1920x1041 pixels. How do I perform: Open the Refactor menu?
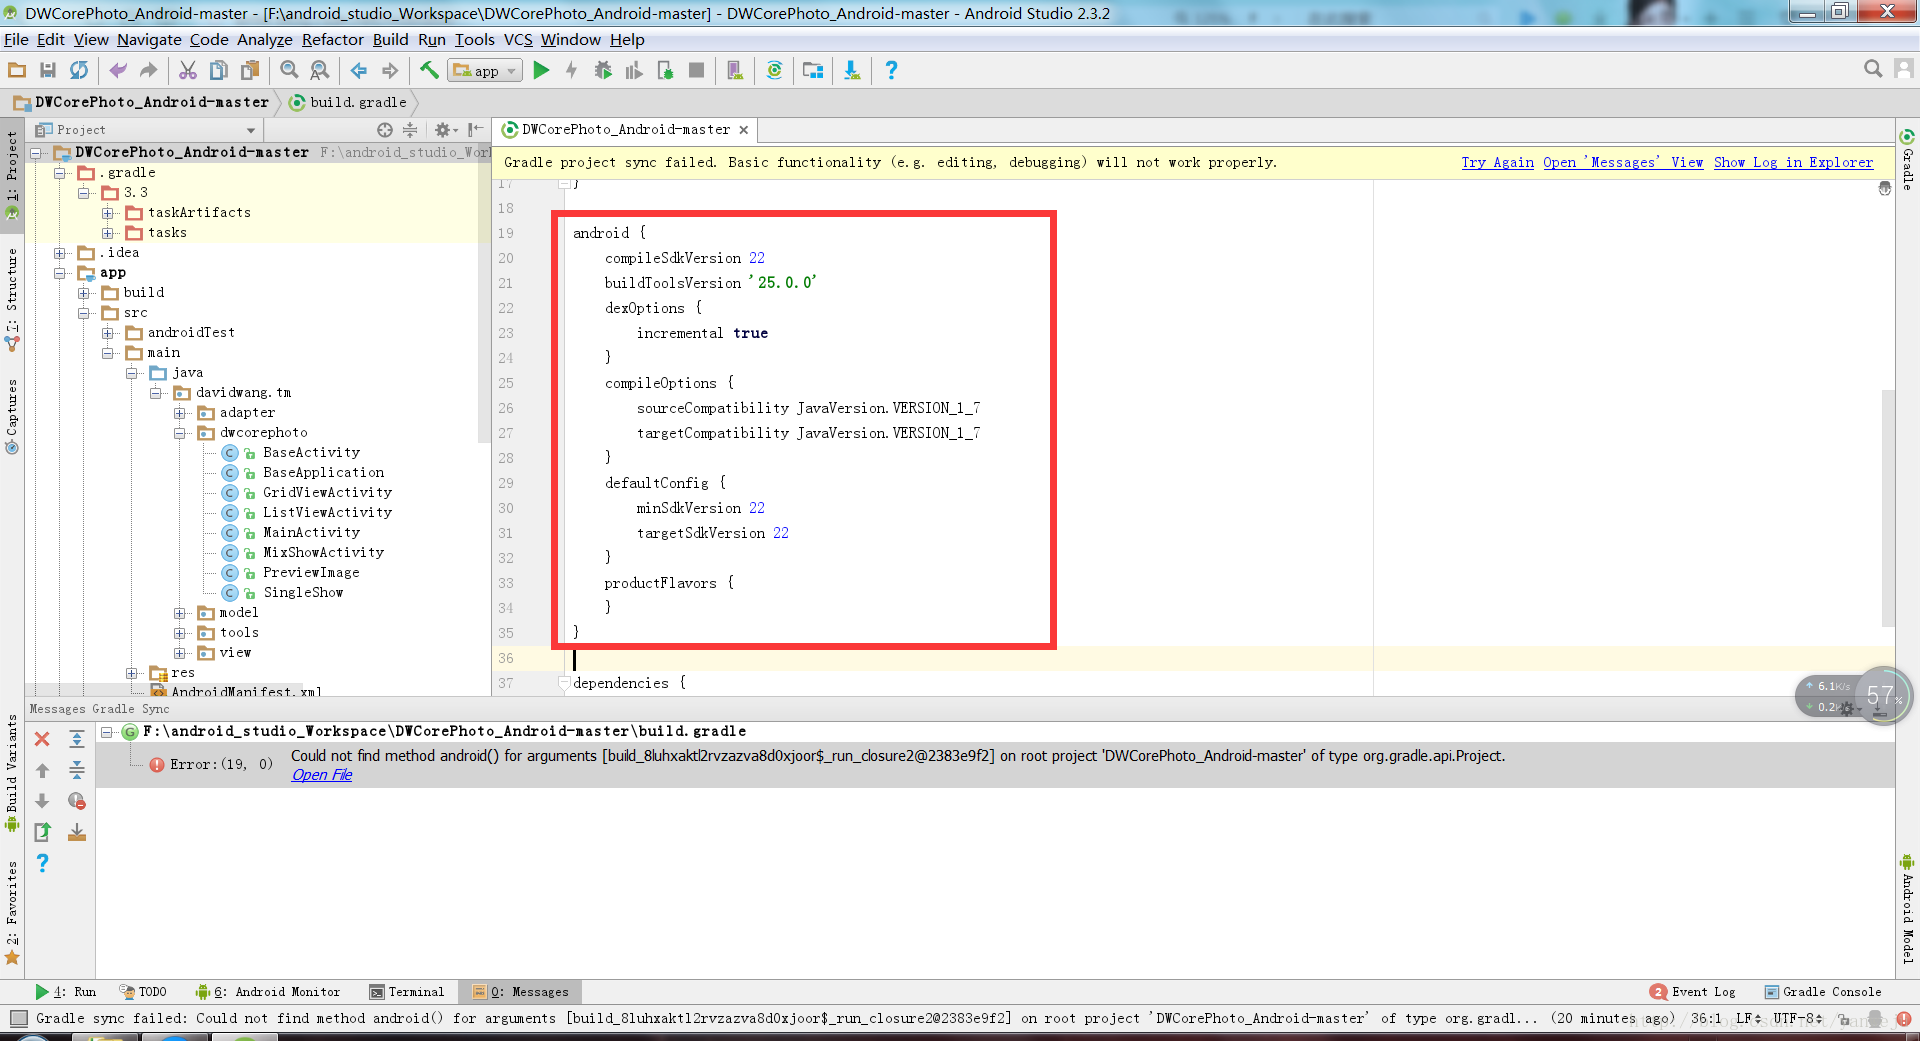tap(332, 40)
